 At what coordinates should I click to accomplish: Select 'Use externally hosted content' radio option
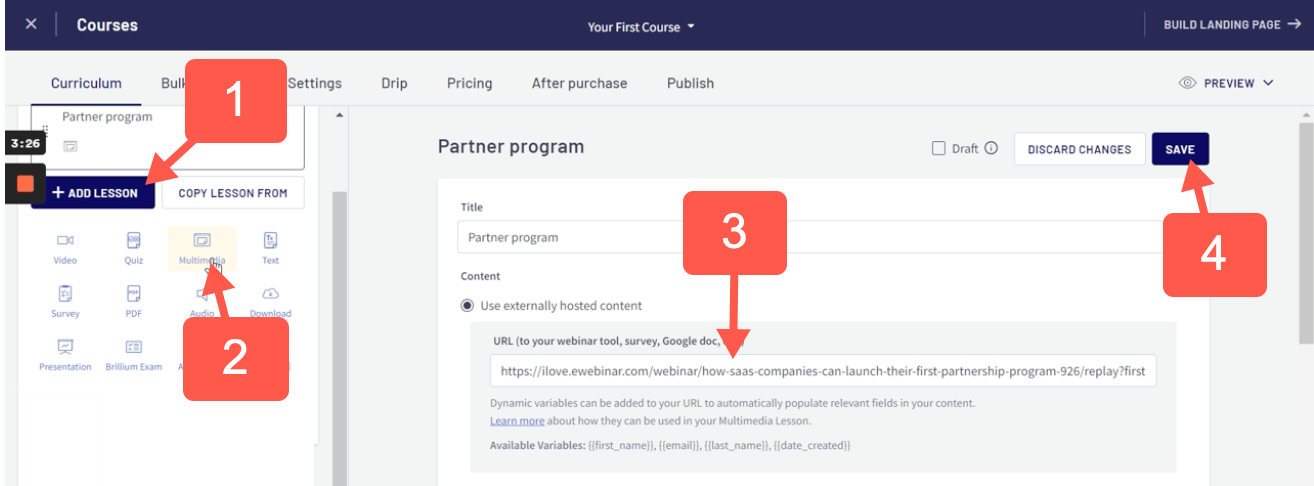coord(467,306)
